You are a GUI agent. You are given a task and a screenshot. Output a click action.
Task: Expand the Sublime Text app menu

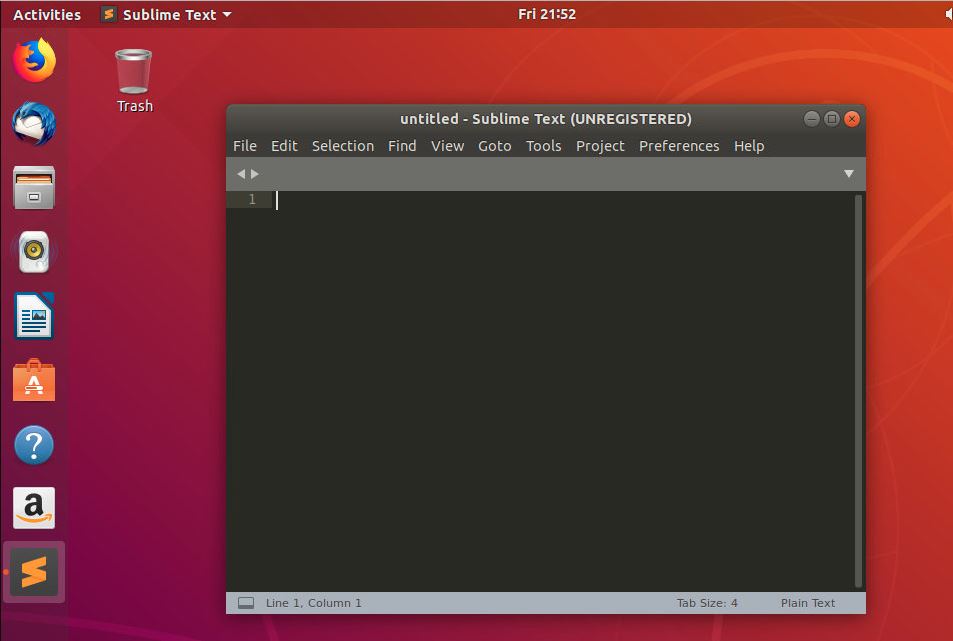(x=167, y=14)
